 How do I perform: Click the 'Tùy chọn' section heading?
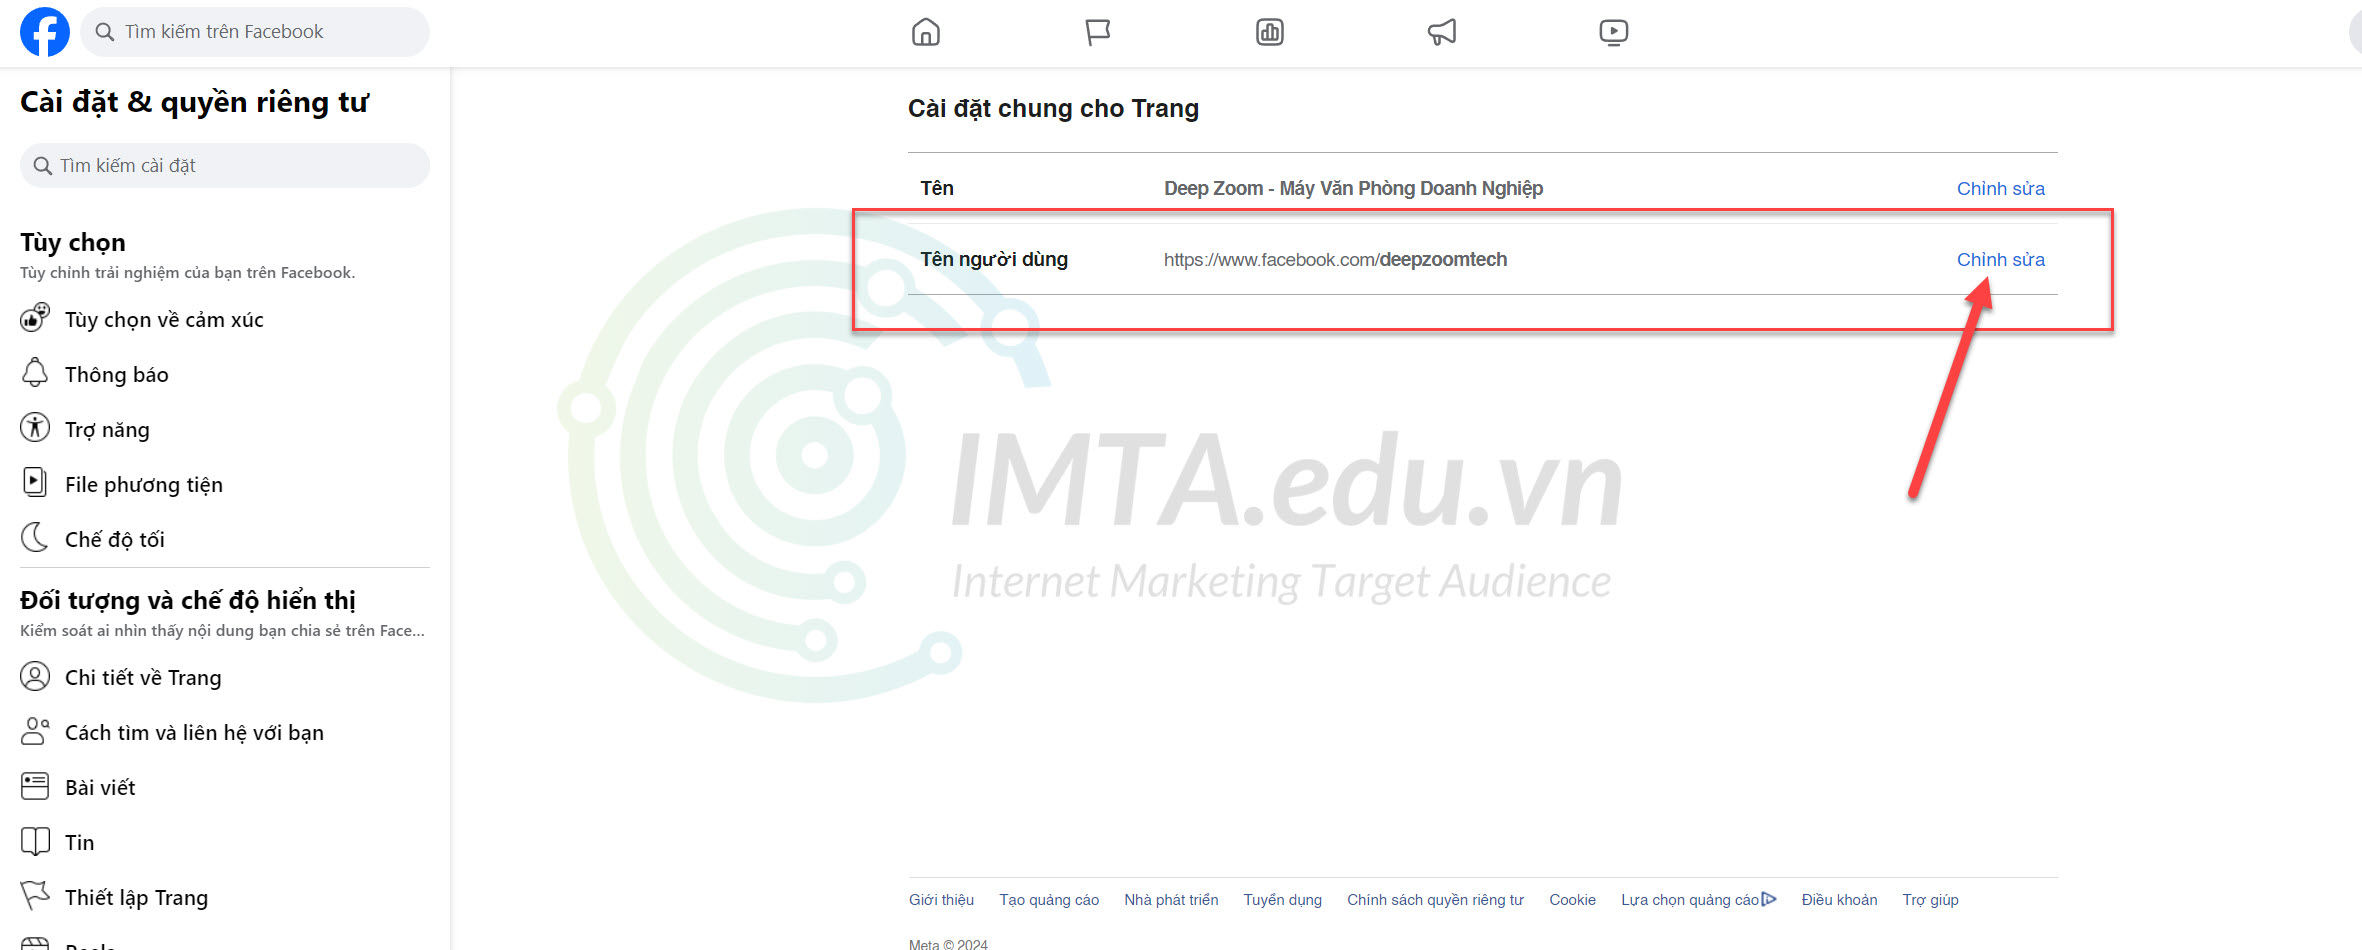tap(73, 243)
